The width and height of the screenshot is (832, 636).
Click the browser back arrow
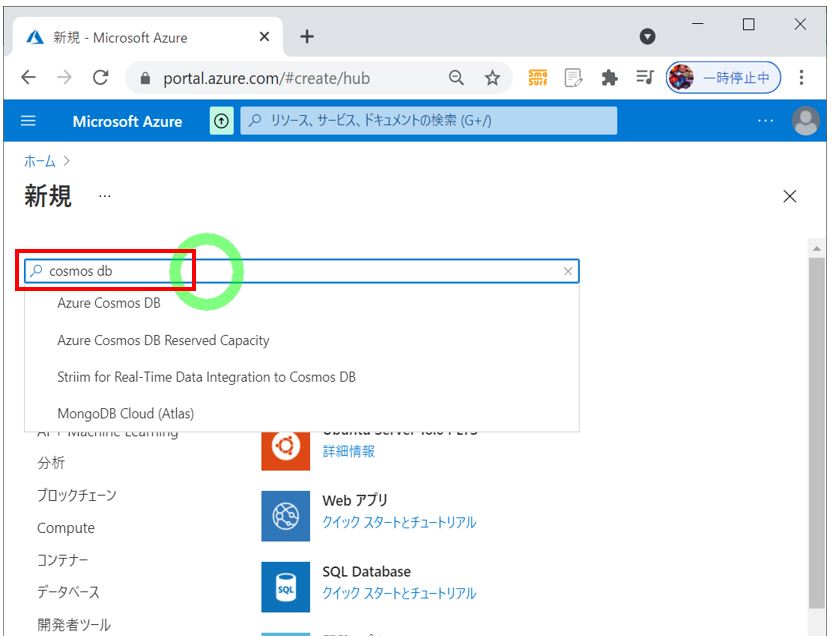pyautogui.click(x=29, y=77)
